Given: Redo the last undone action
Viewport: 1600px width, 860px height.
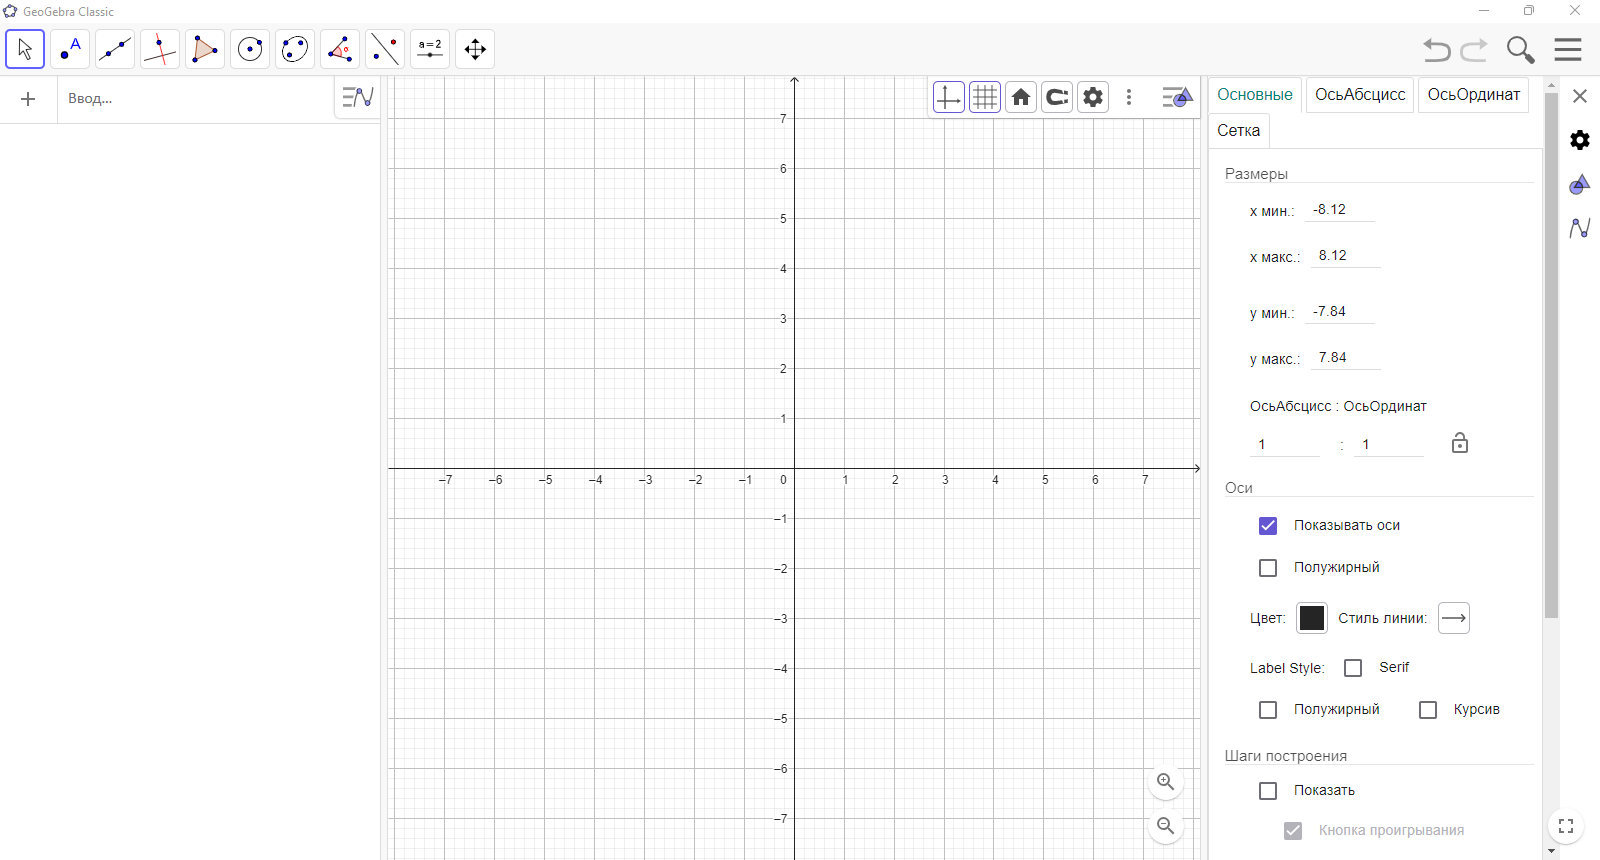Looking at the screenshot, I should 1474,49.
